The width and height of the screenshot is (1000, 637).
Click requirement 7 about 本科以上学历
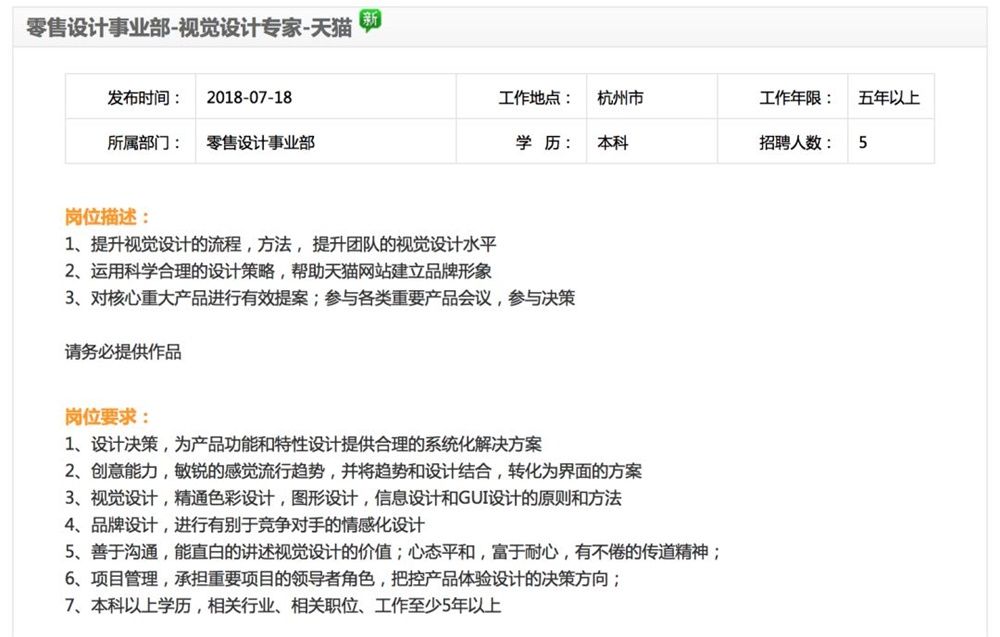click(x=283, y=604)
